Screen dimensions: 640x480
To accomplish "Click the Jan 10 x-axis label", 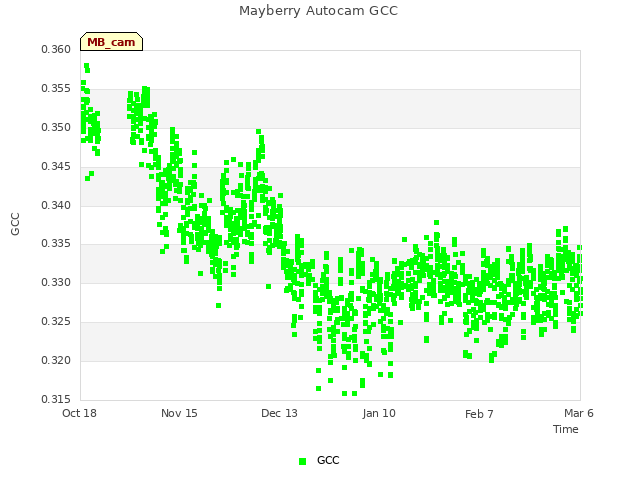I will pos(379,413).
